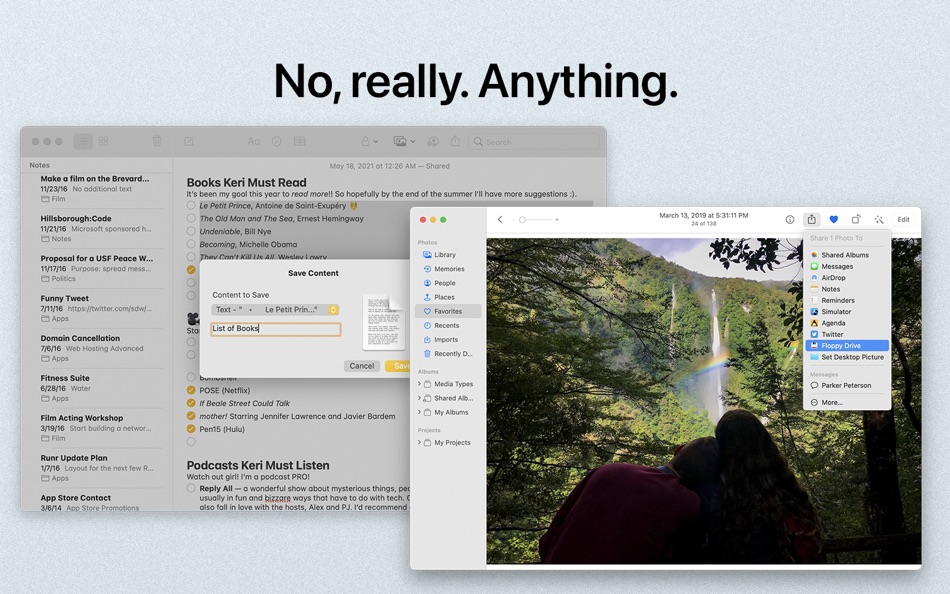This screenshot has width=950, height=594.
Task: Insert table using Notes toolbar icon
Action: pos(299,141)
